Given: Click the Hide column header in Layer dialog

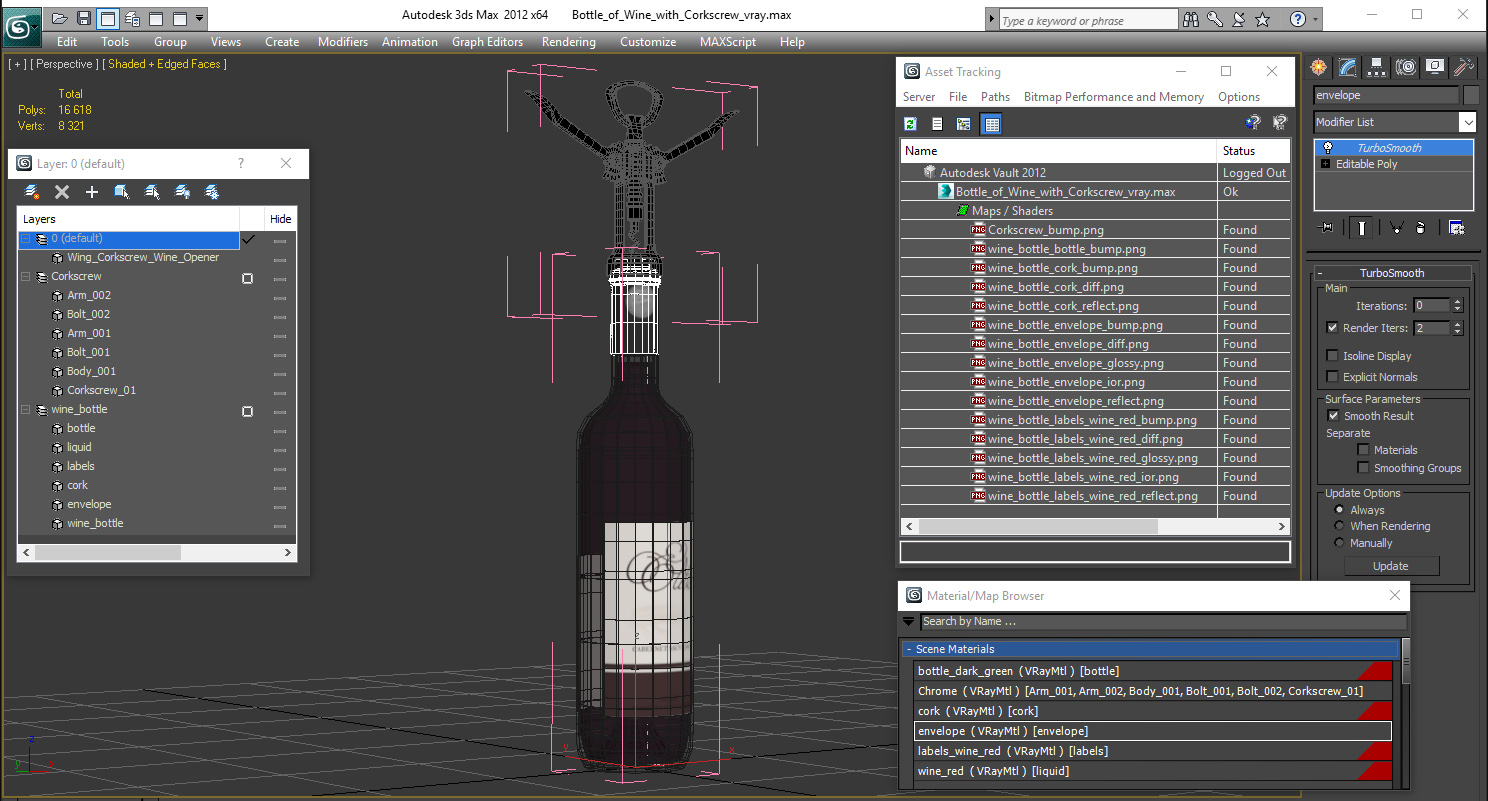Looking at the screenshot, I should tap(281, 219).
